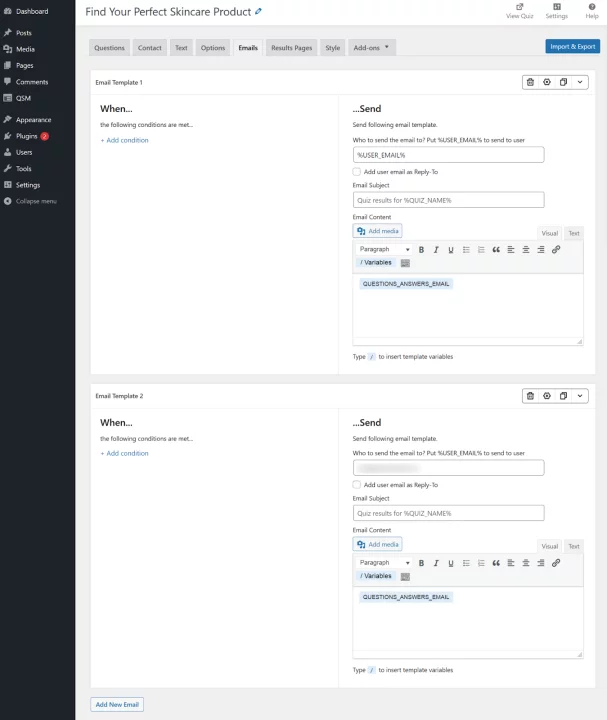607x720 pixels.
Task: Toggle Underline in Template 1 editor
Action: coord(451,250)
